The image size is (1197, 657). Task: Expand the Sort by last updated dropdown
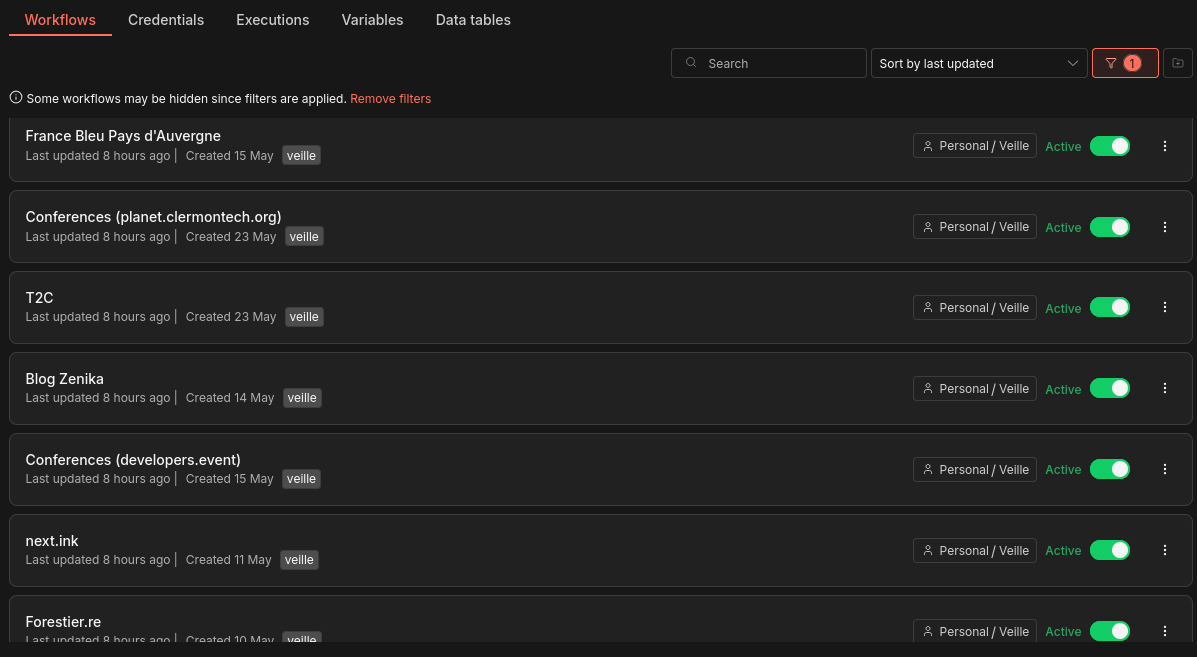coord(978,63)
